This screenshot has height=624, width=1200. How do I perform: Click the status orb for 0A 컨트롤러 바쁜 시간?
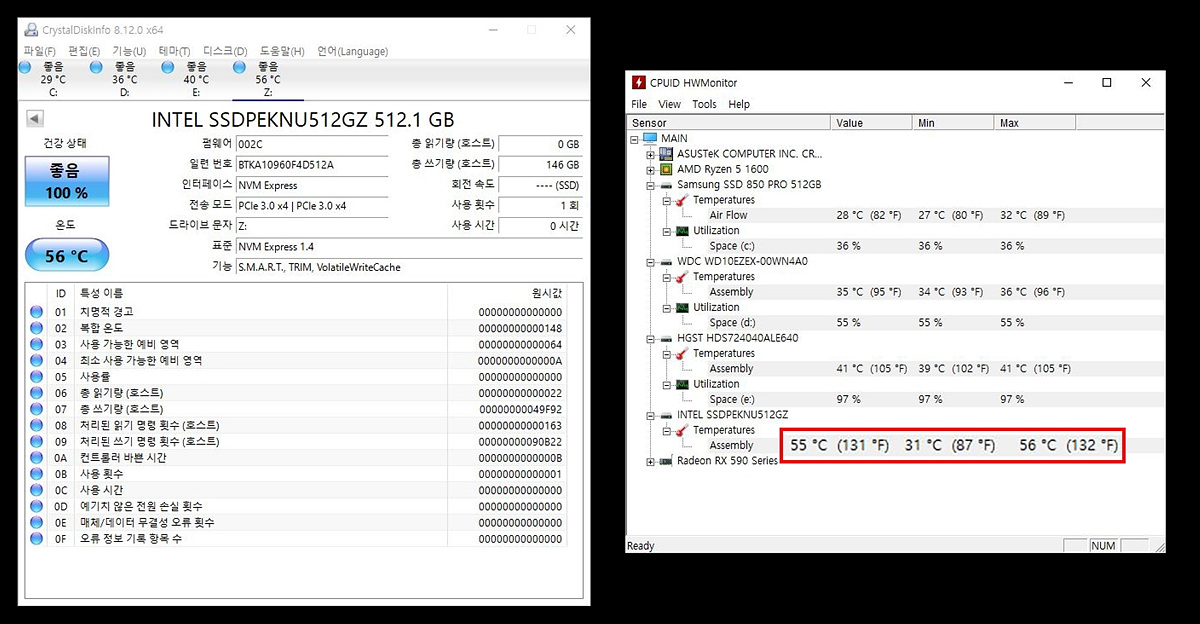point(37,458)
